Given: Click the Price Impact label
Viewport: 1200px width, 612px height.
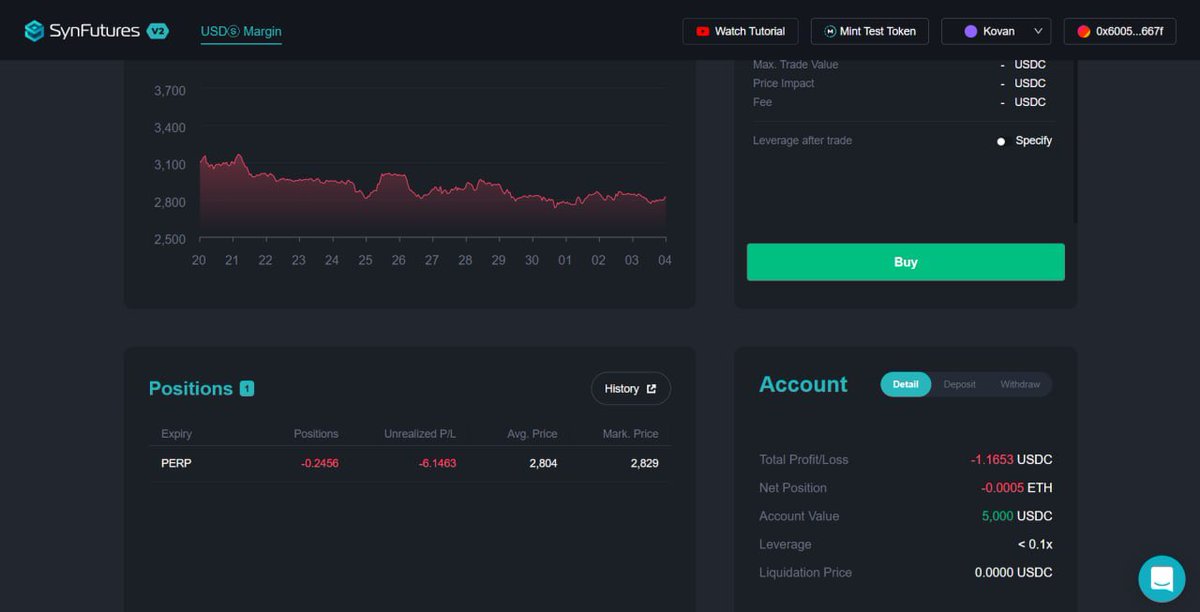Looking at the screenshot, I should (x=783, y=83).
